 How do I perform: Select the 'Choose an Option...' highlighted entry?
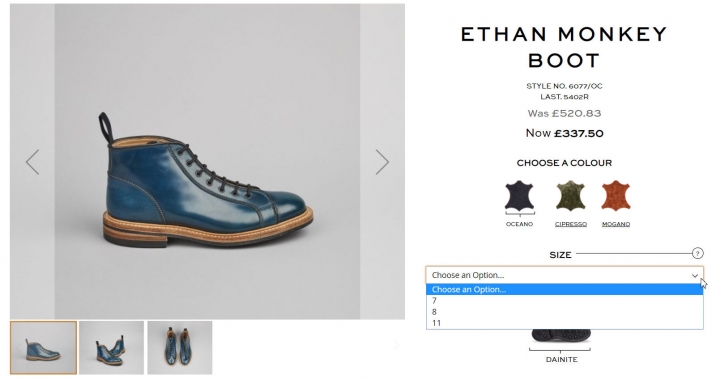tap(565, 289)
